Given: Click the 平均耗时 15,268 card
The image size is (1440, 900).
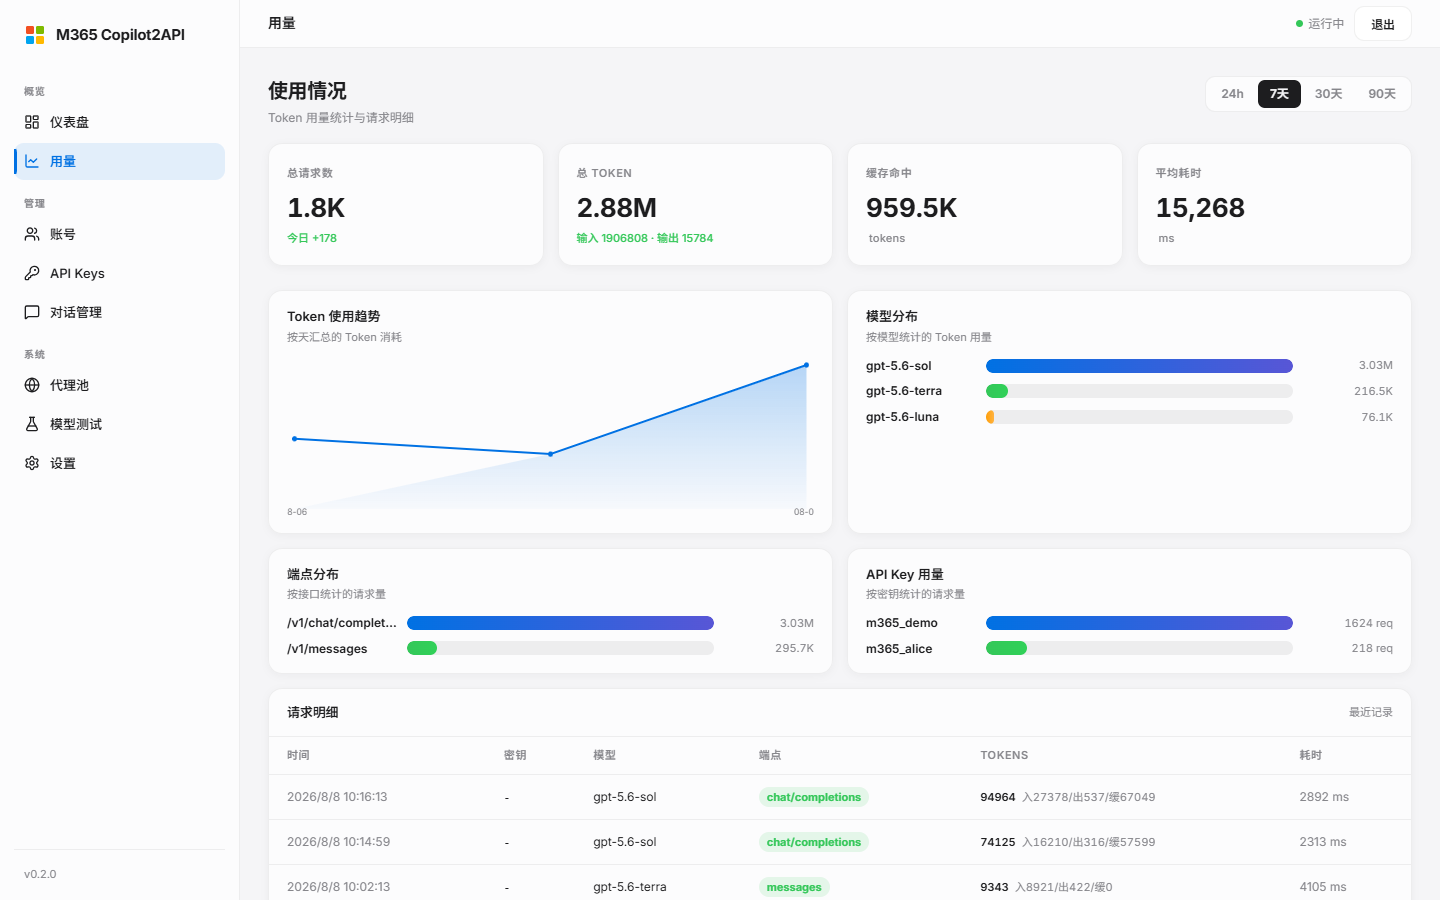Looking at the screenshot, I should (x=1274, y=205).
